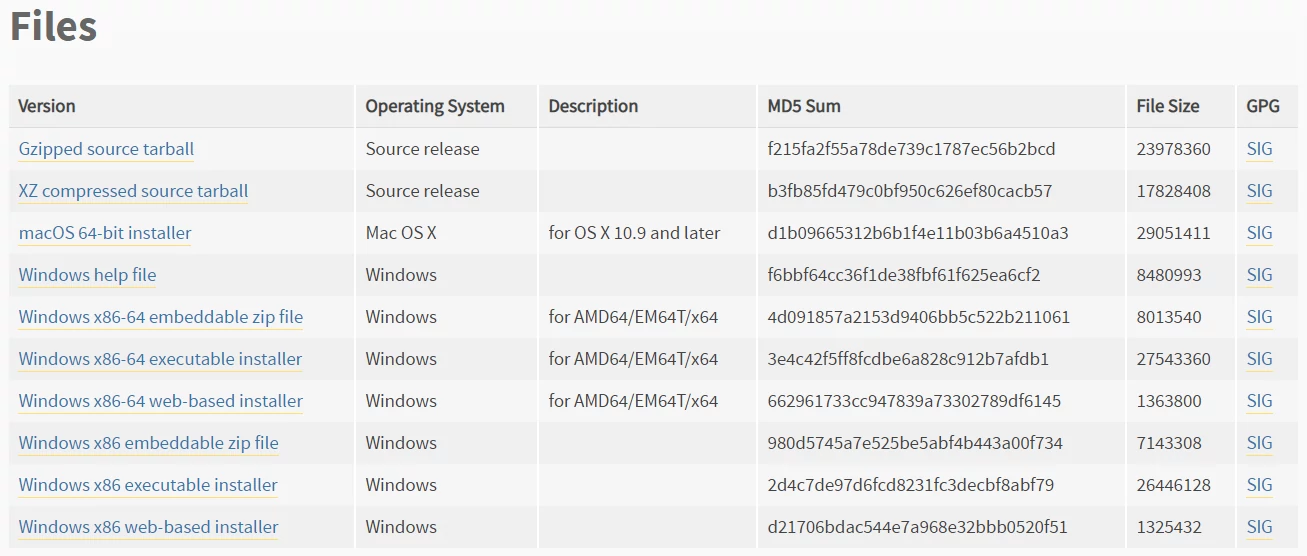Click Windows x86 web-based installer link
This screenshot has height=556, width=1307.
(x=148, y=527)
